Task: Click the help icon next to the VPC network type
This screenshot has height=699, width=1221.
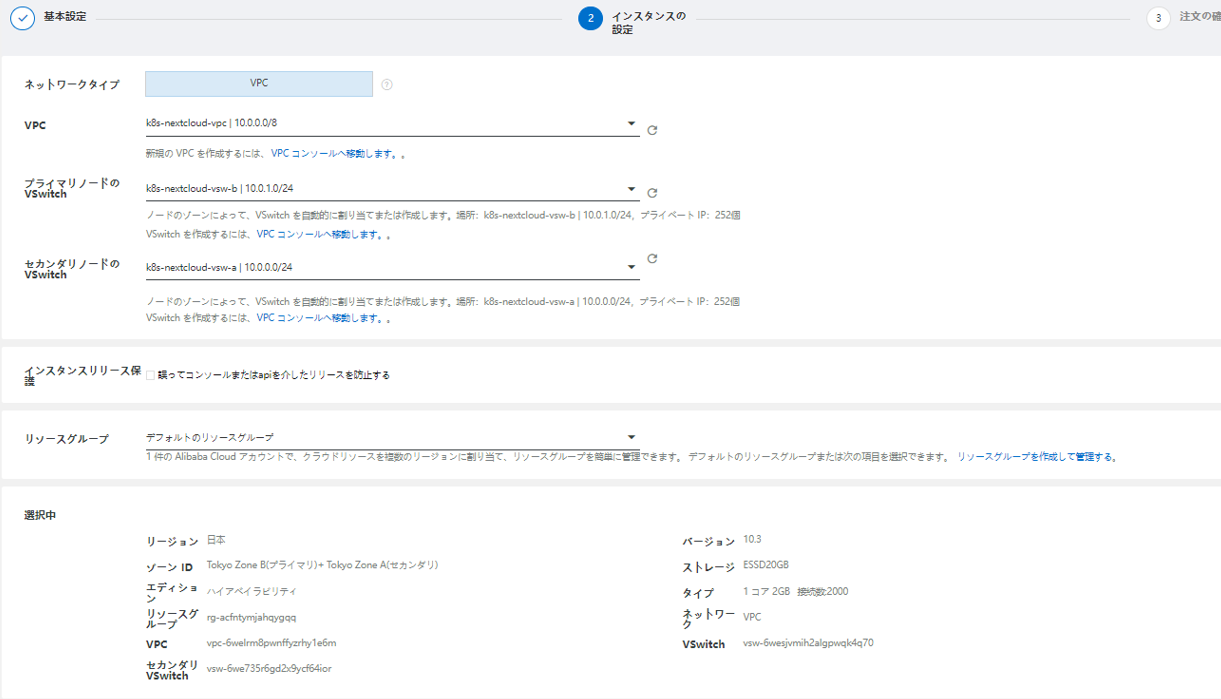Action: [x=387, y=85]
